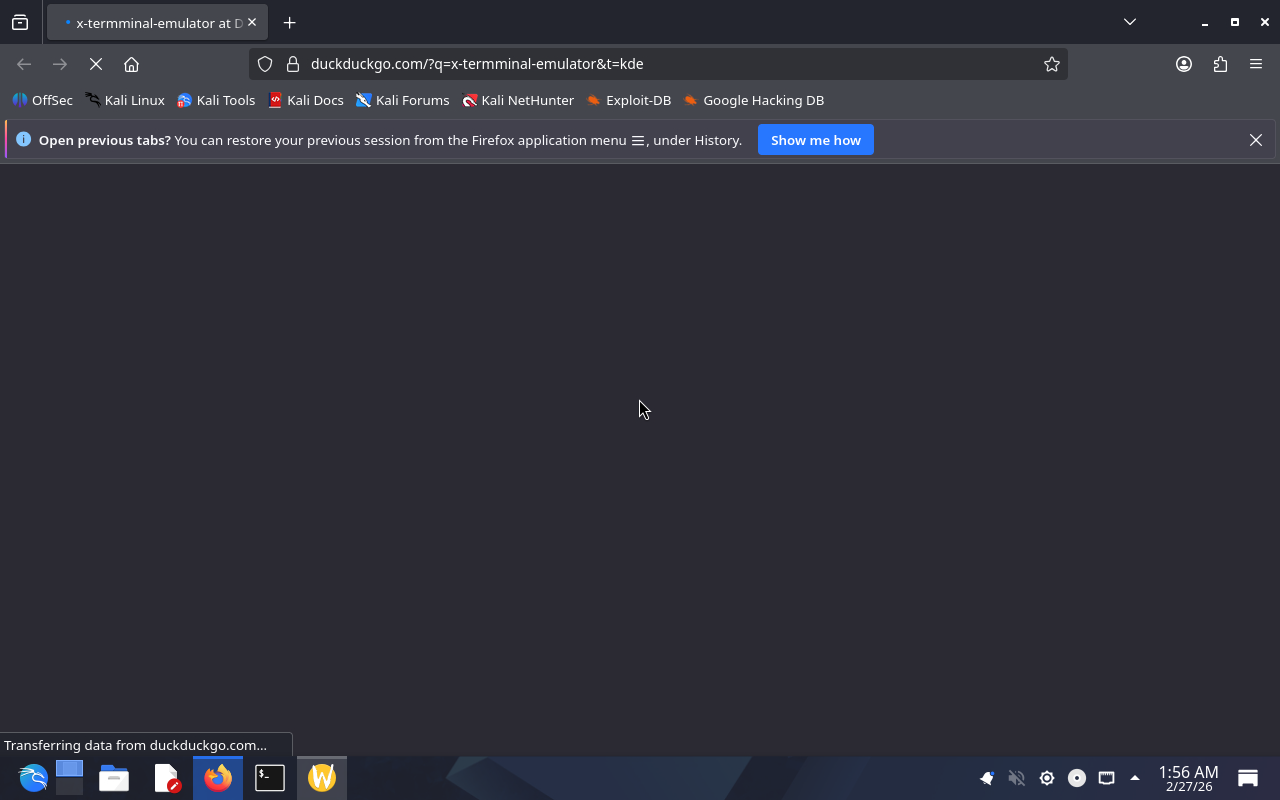This screenshot has height=800, width=1280.
Task: Dismiss the Open previous tabs notification
Action: coord(1255,140)
